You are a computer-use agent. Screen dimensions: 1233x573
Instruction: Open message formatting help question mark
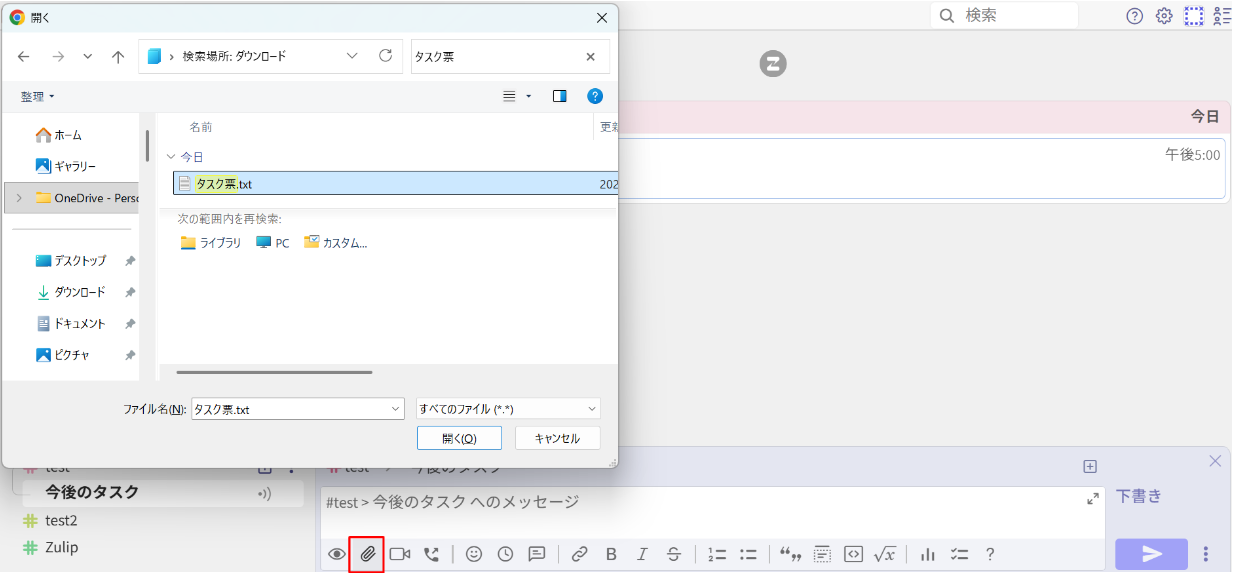click(990, 554)
